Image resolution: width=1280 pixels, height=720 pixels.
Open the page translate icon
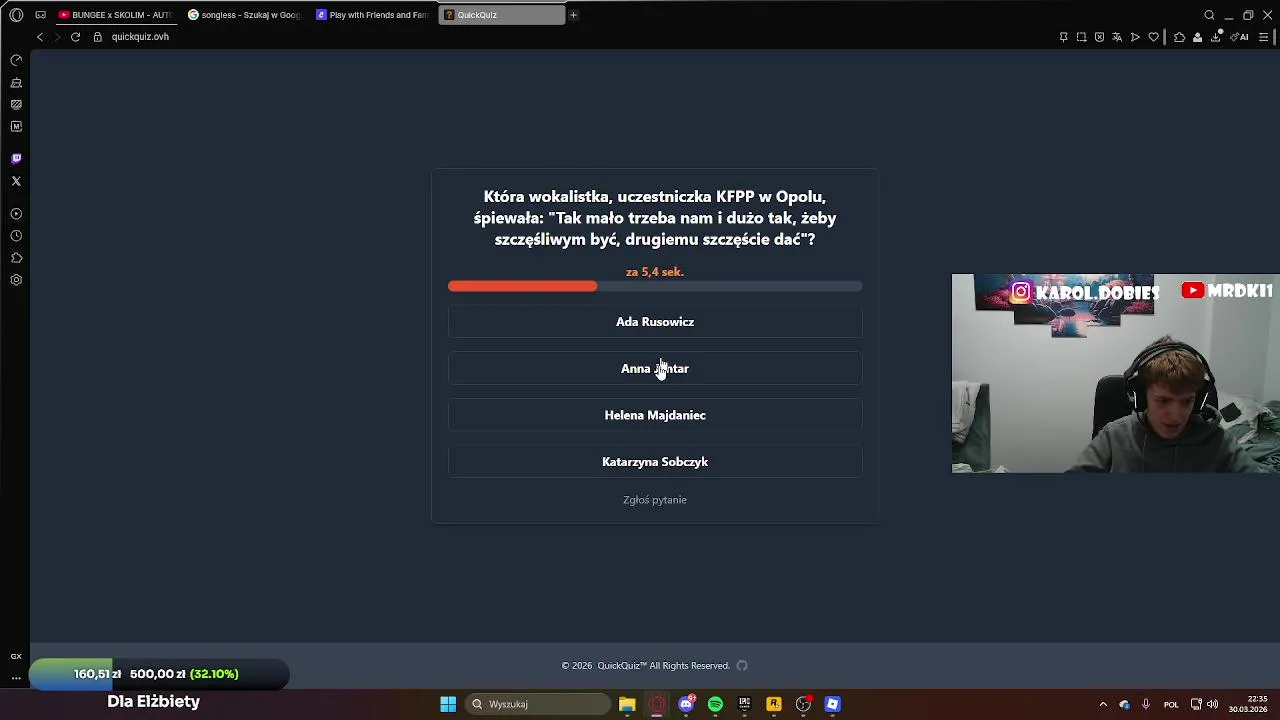1117,37
